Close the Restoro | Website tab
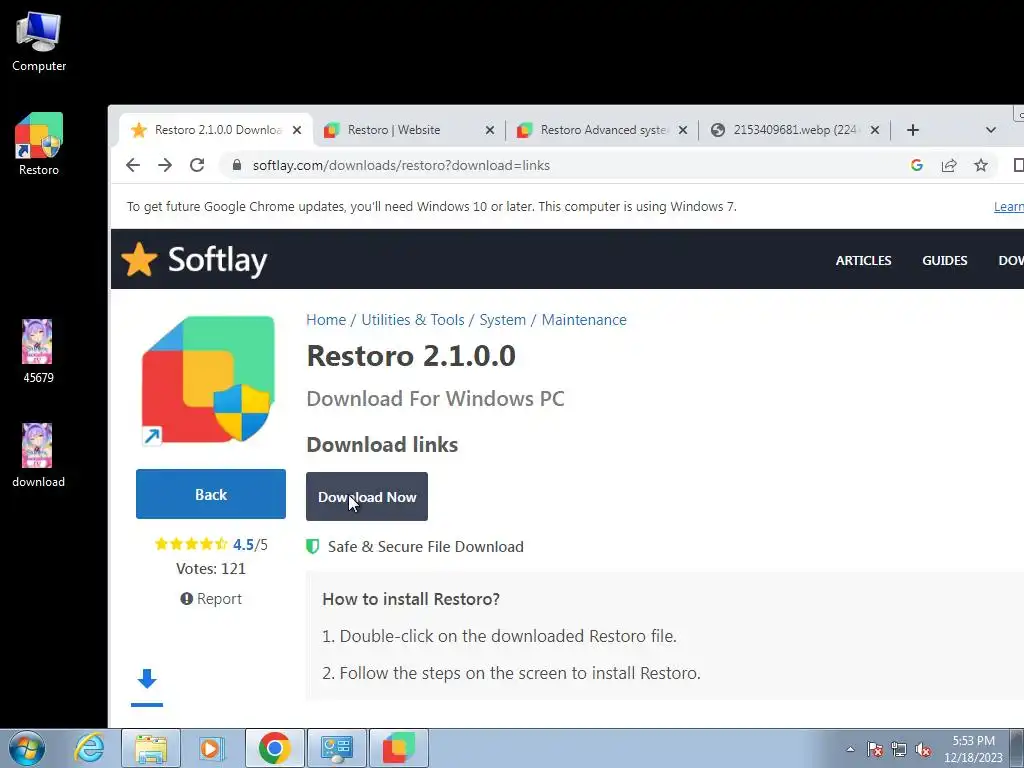Screen dimensions: 1024x768 (490, 130)
